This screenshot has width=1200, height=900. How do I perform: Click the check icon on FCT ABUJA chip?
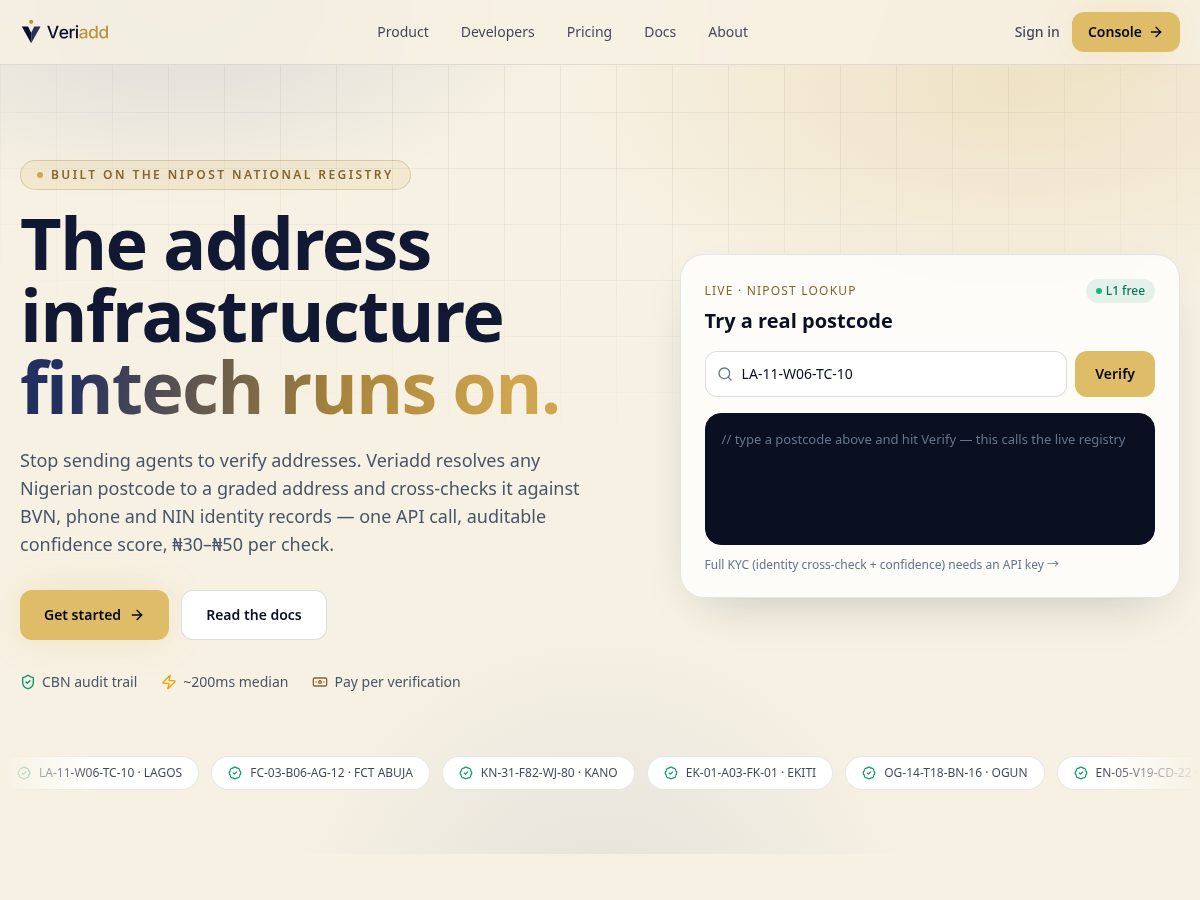[235, 773]
